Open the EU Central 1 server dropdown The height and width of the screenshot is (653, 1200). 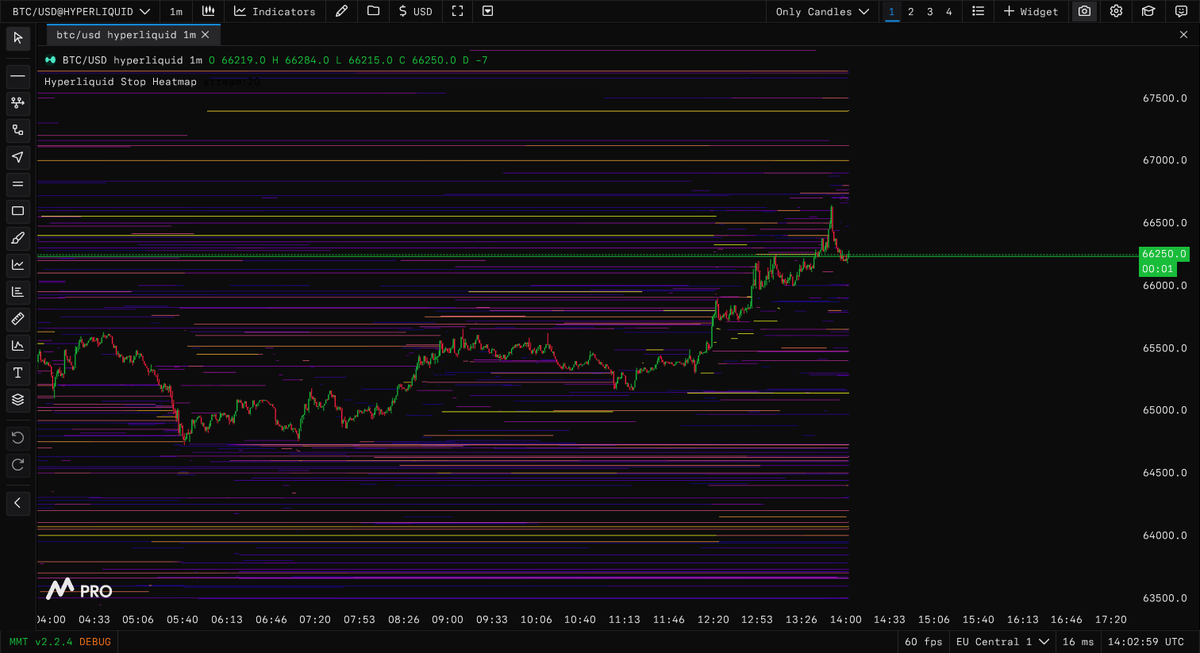point(1004,641)
